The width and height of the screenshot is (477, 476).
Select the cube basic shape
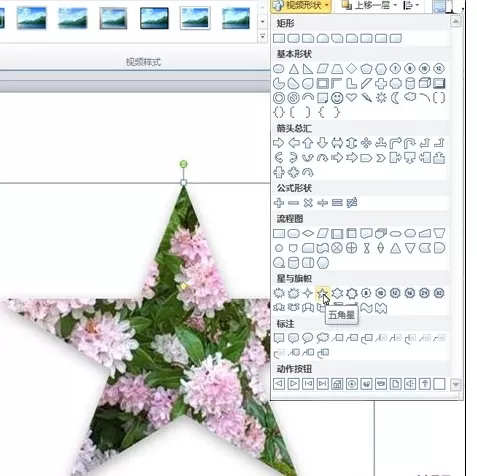pyautogui.click(x=424, y=83)
